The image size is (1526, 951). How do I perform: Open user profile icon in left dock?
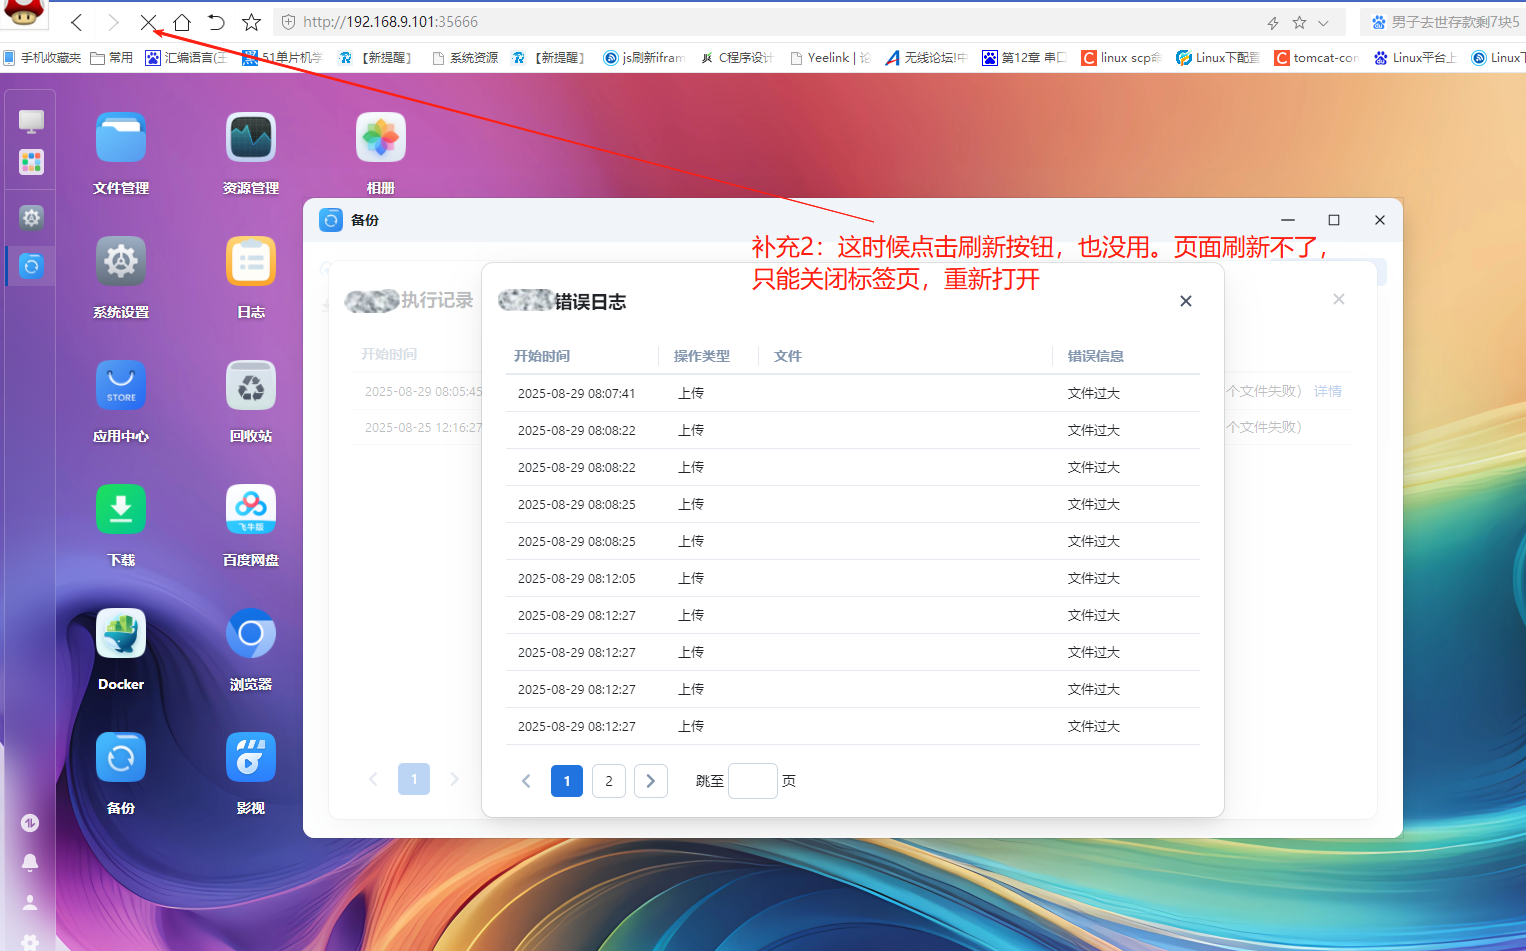click(x=30, y=902)
